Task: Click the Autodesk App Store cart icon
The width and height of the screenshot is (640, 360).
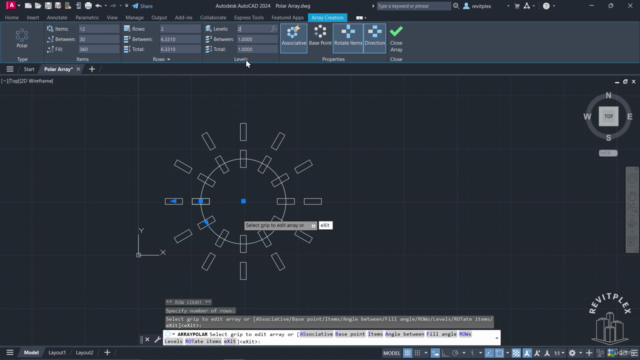Action: pos(517,6)
